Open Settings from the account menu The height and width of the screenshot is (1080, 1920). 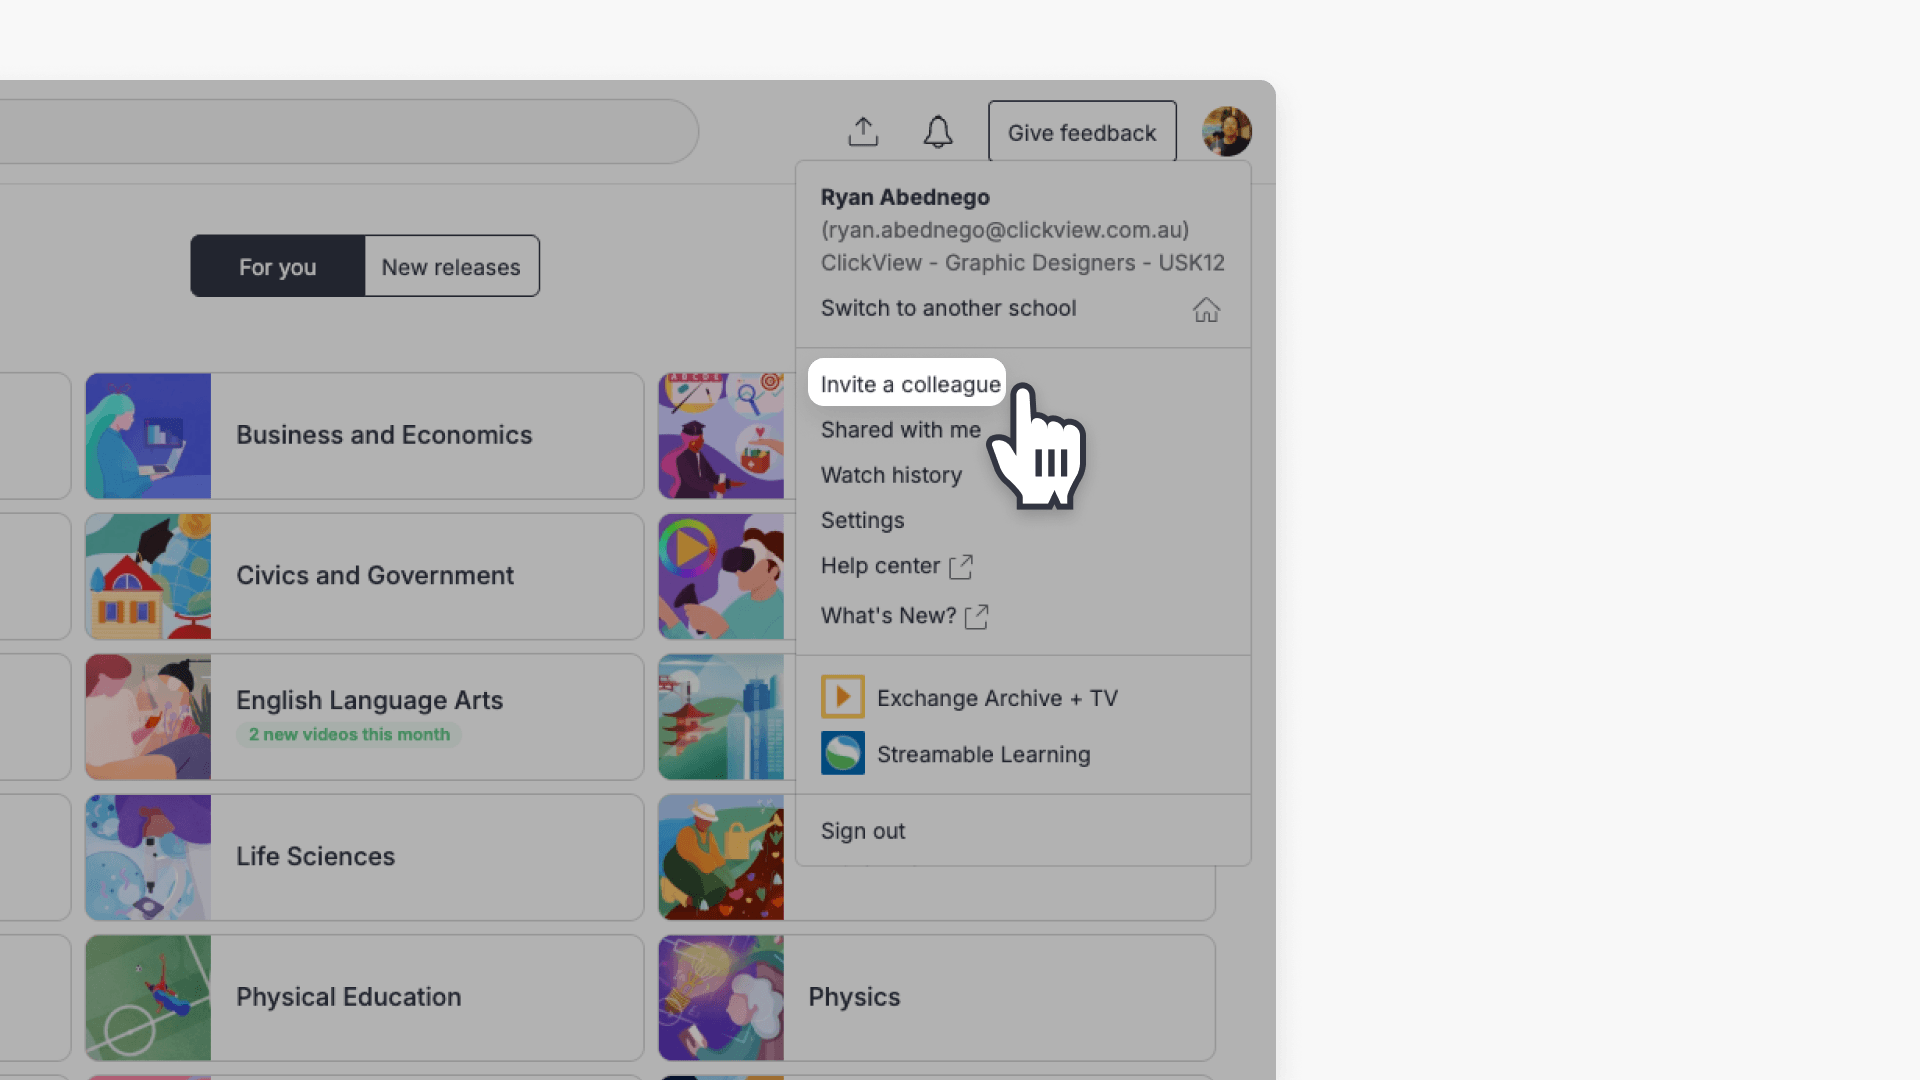pos(862,520)
